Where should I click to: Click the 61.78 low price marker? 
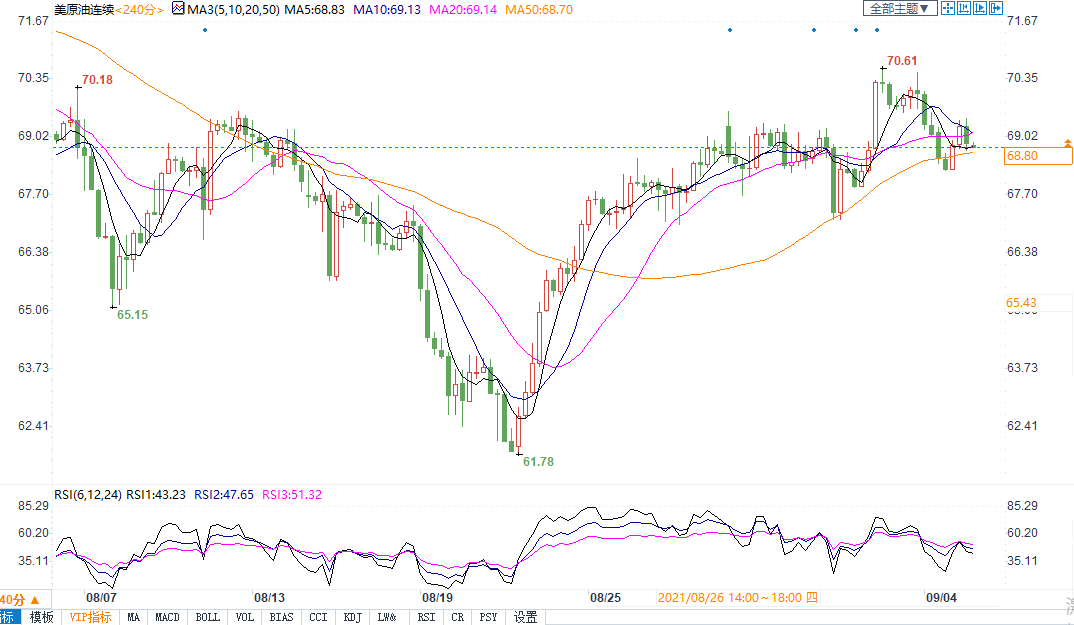538,462
